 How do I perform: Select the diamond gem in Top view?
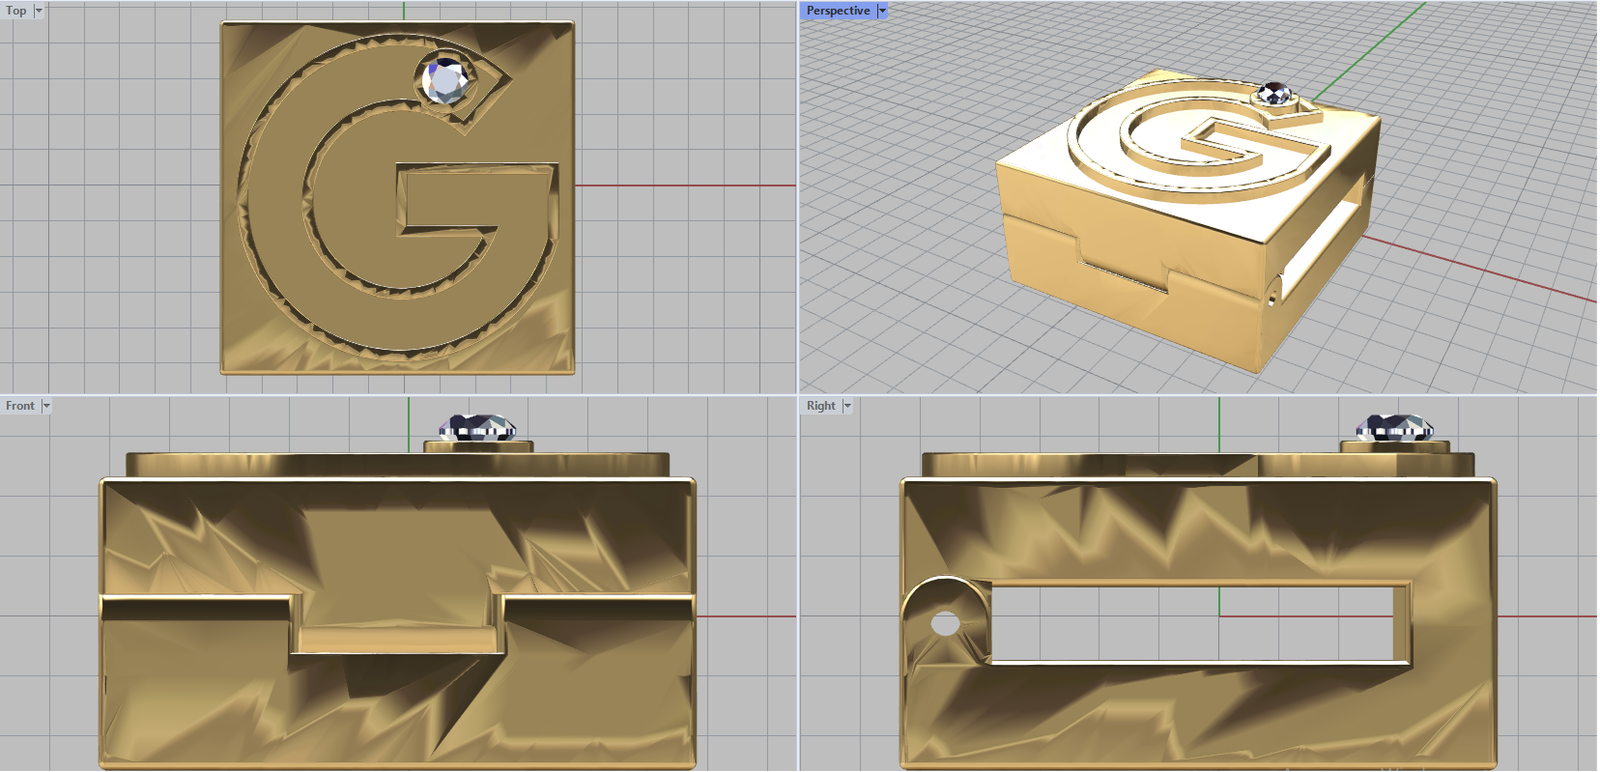click(x=446, y=80)
